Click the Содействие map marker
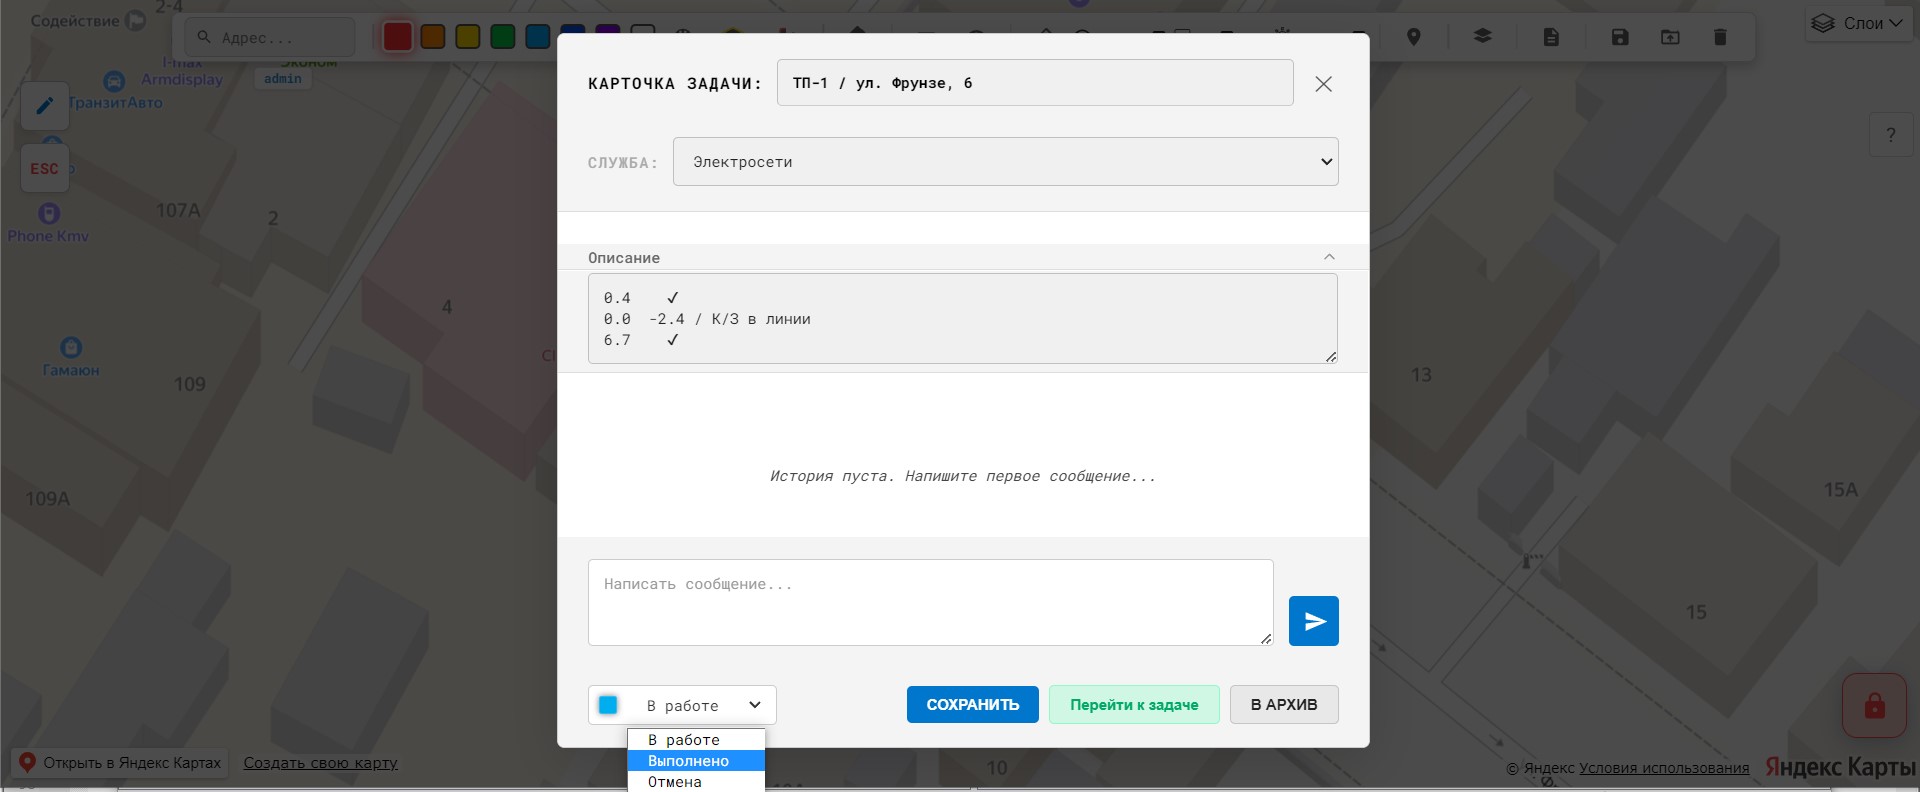 (135, 21)
